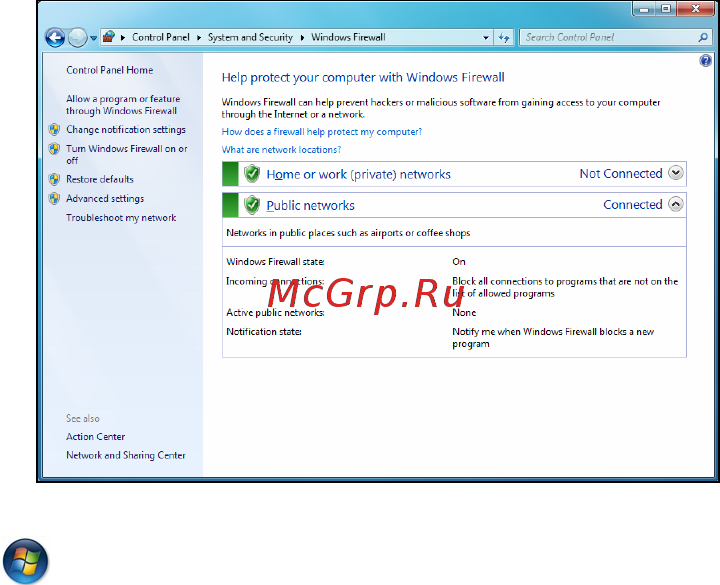Open address bar history dropdown

[486, 38]
